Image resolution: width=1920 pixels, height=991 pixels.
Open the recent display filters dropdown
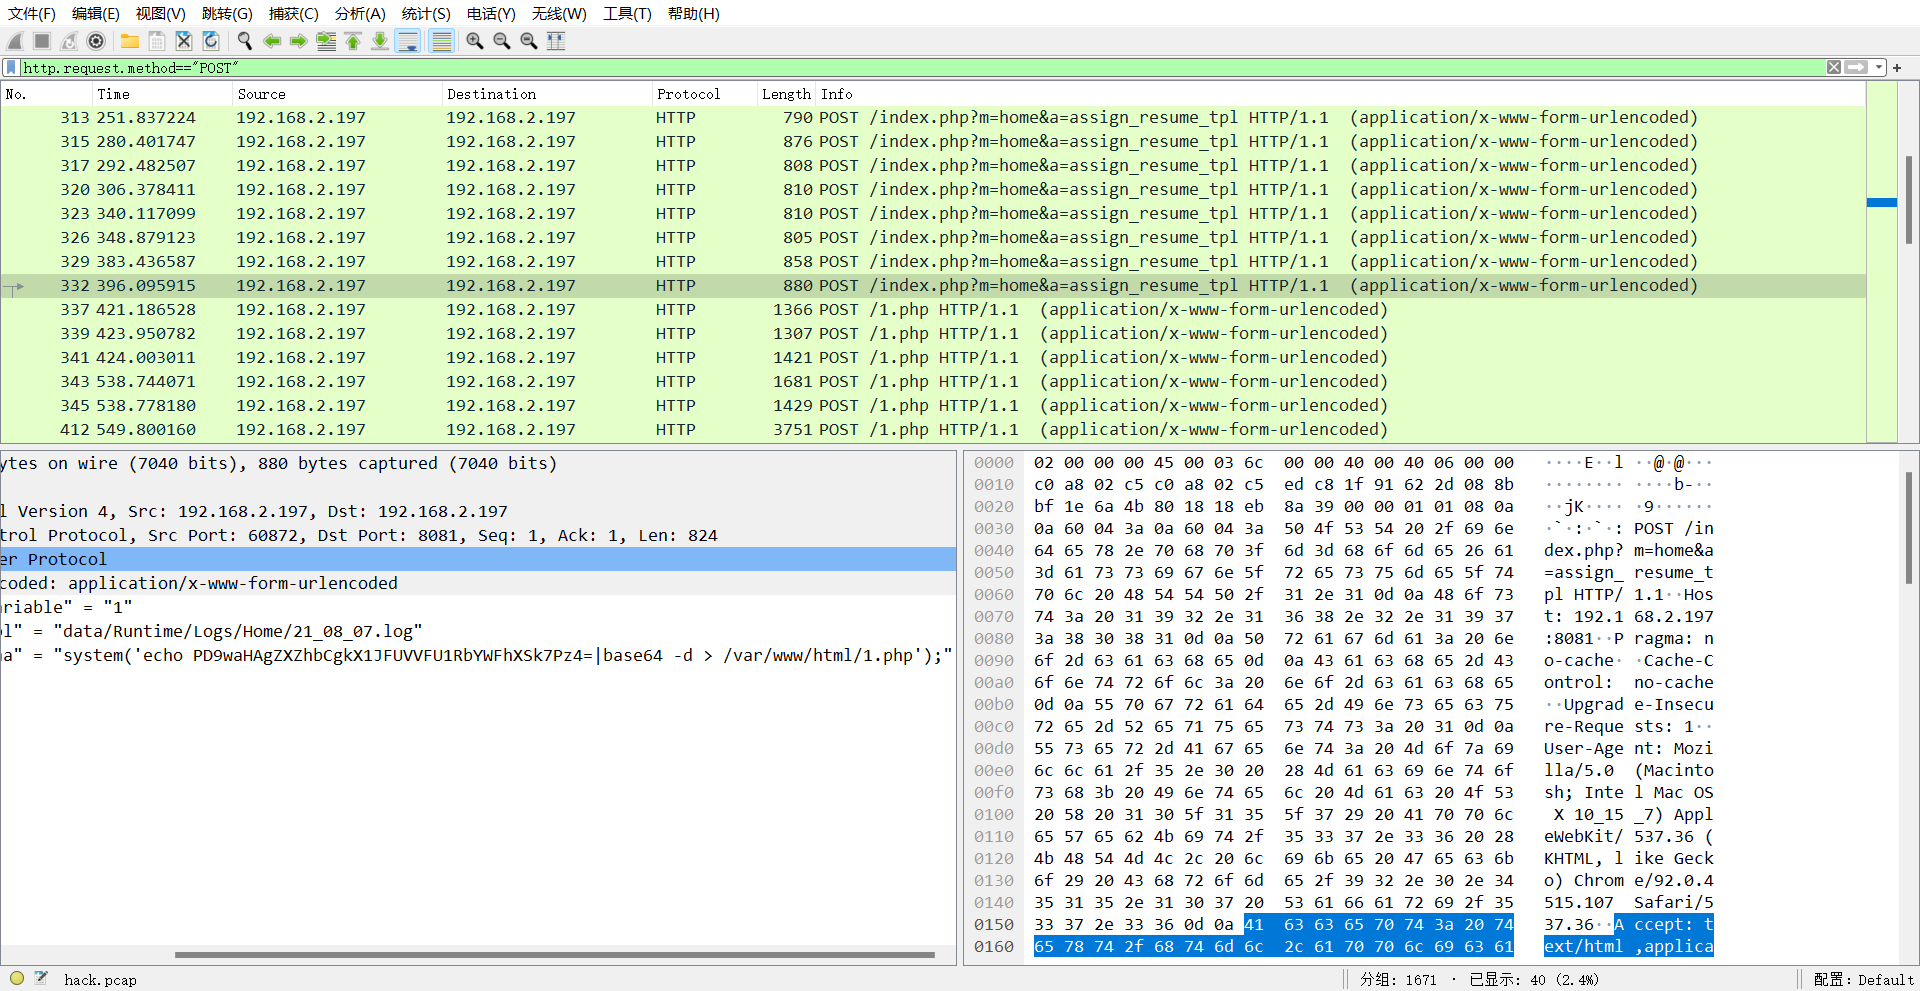click(x=1879, y=67)
